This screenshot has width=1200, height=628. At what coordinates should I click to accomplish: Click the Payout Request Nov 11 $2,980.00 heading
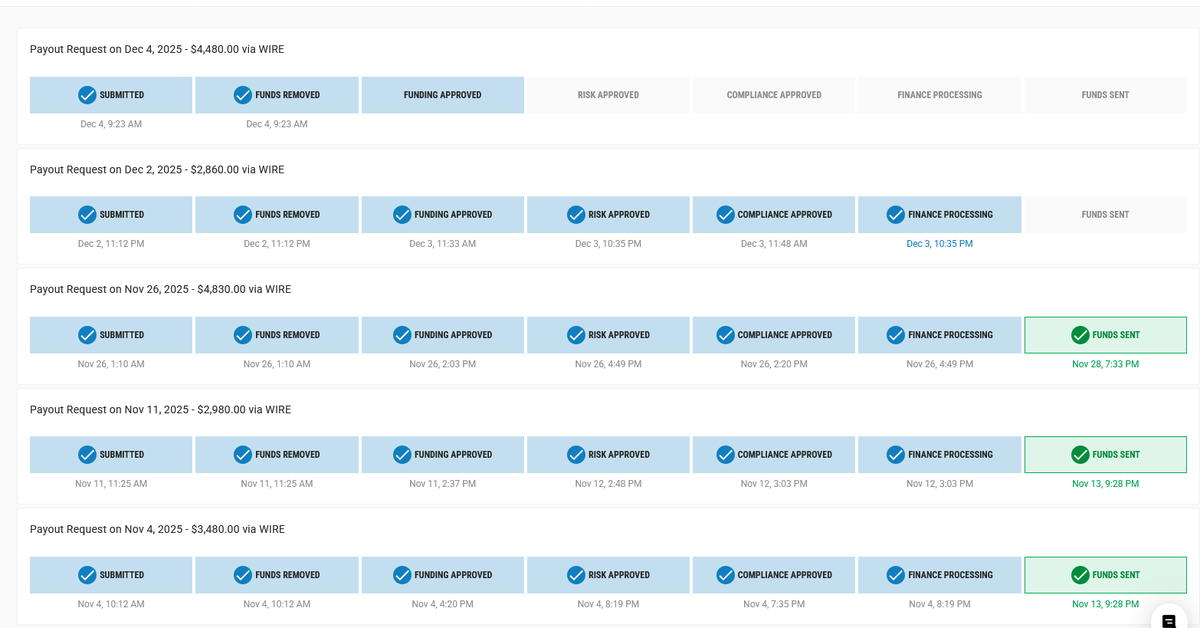tap(161, 410)
